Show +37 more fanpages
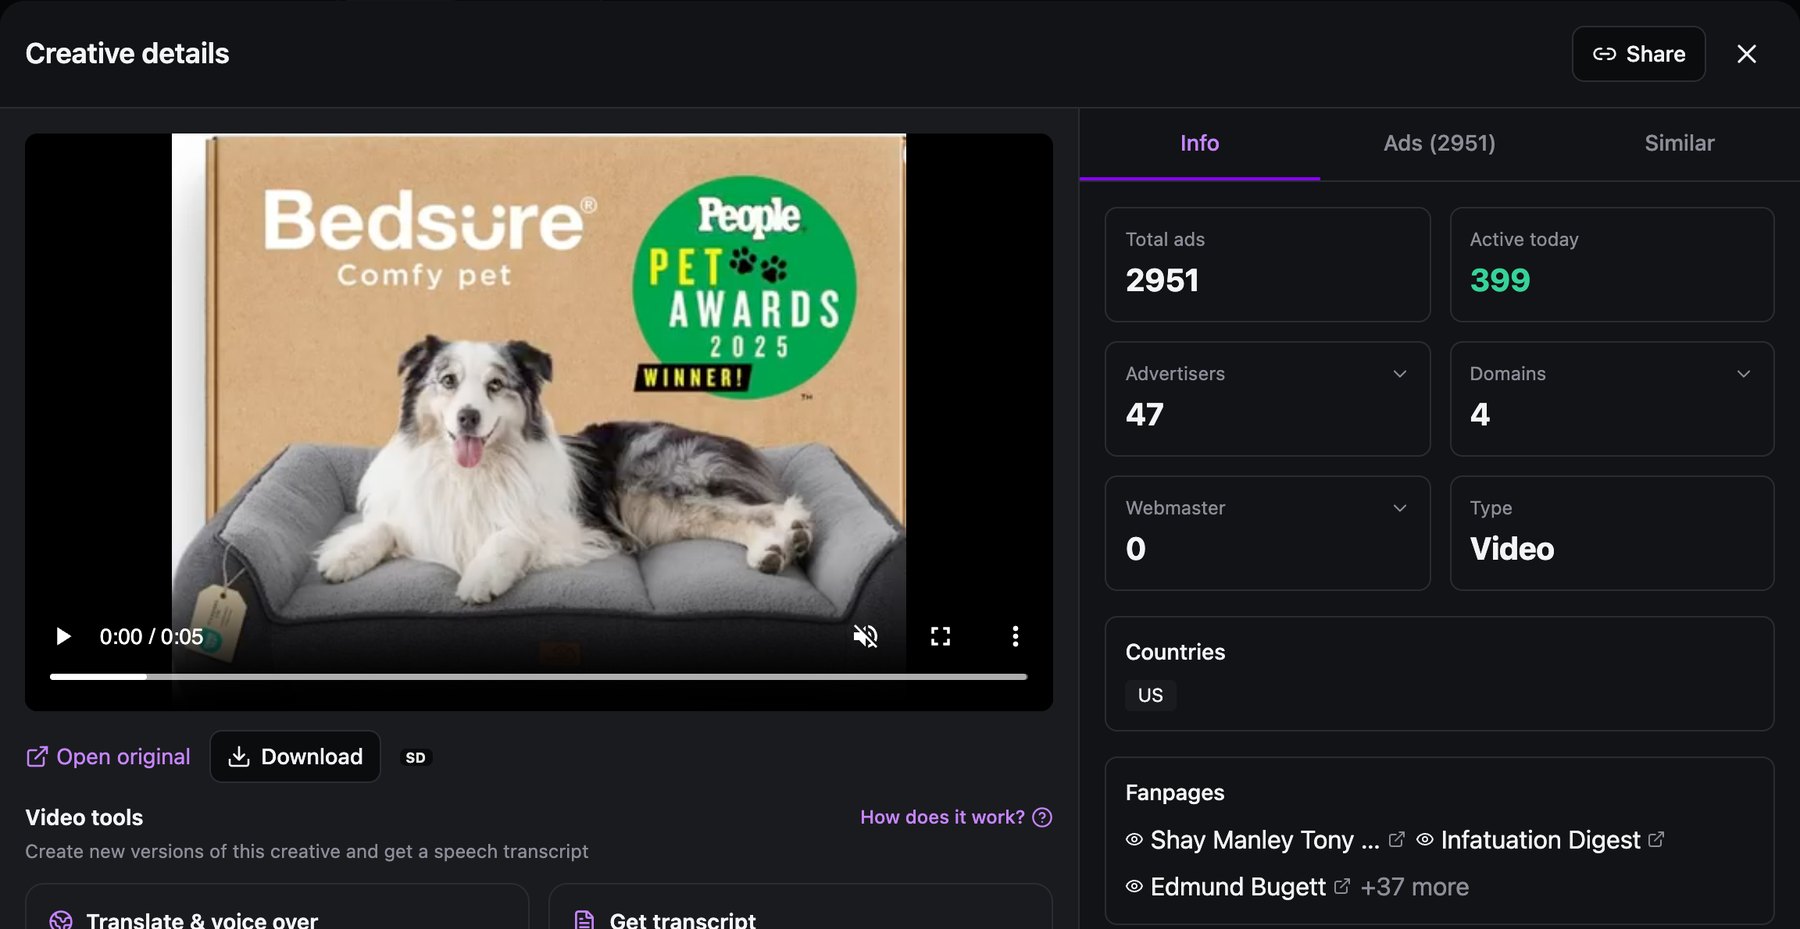 1414,887
